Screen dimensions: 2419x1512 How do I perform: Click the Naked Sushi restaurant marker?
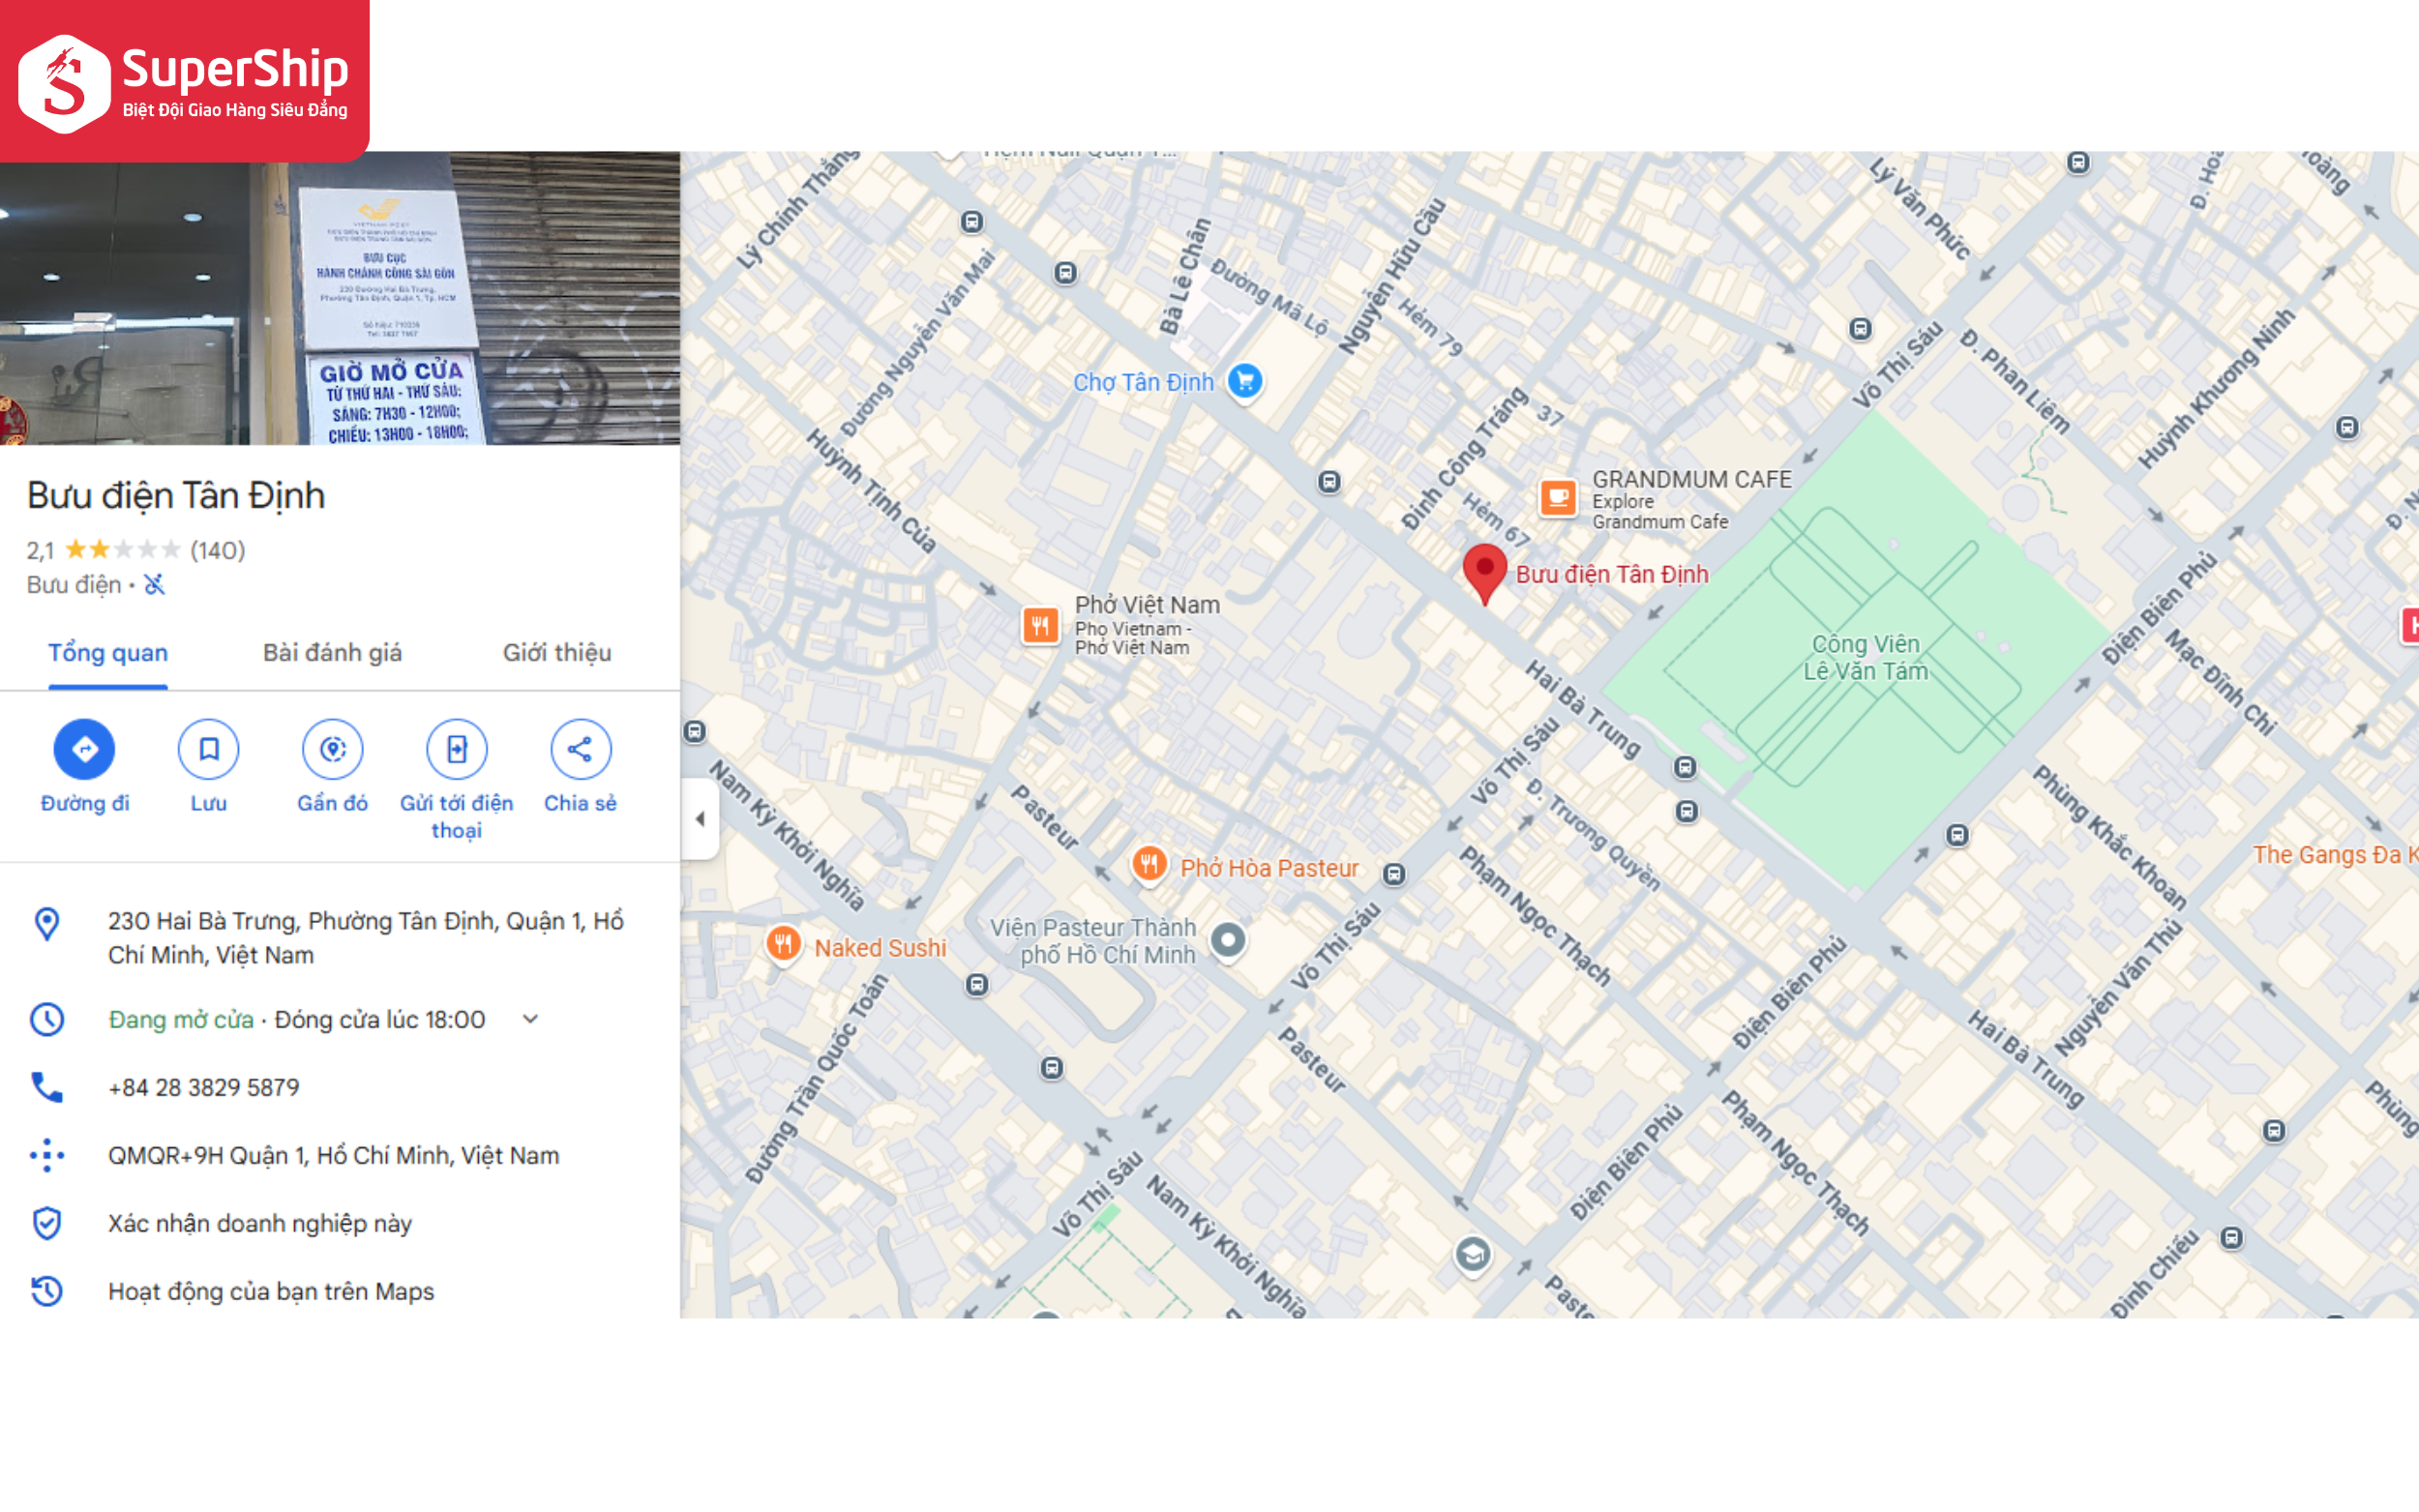[x=783, y=943]
